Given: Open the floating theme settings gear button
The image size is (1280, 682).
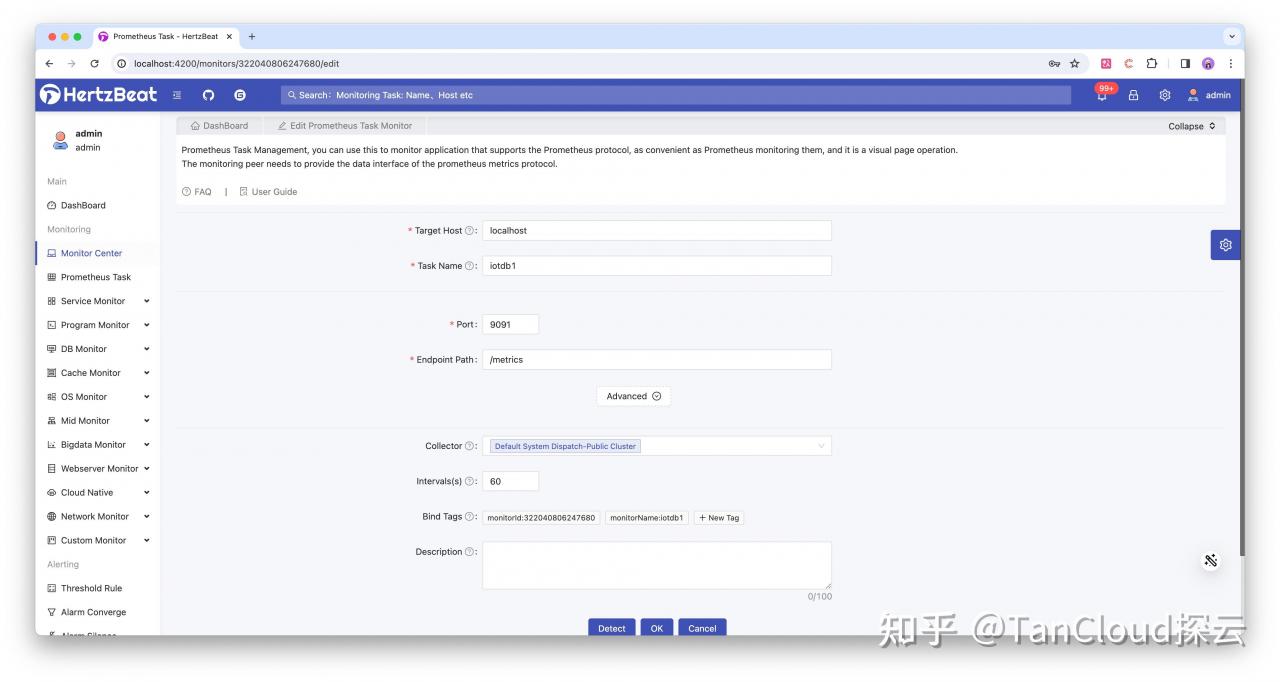Looking at the screenshot, I should (1226, 245).
